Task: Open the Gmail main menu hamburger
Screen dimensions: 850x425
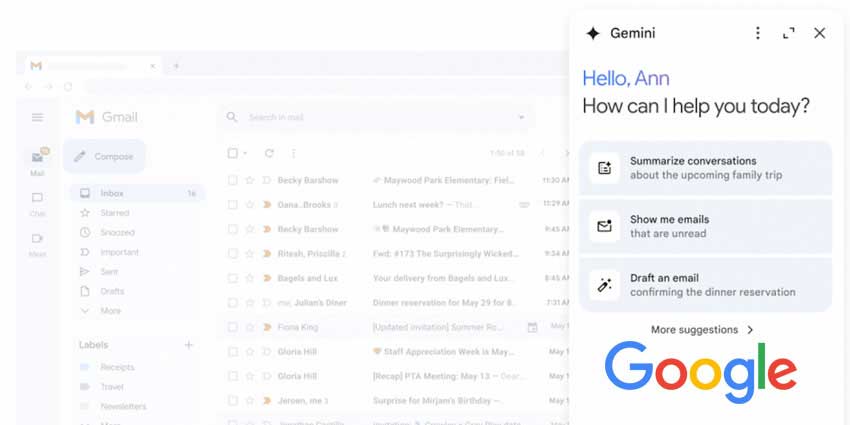Action: [x=37, y=117]
